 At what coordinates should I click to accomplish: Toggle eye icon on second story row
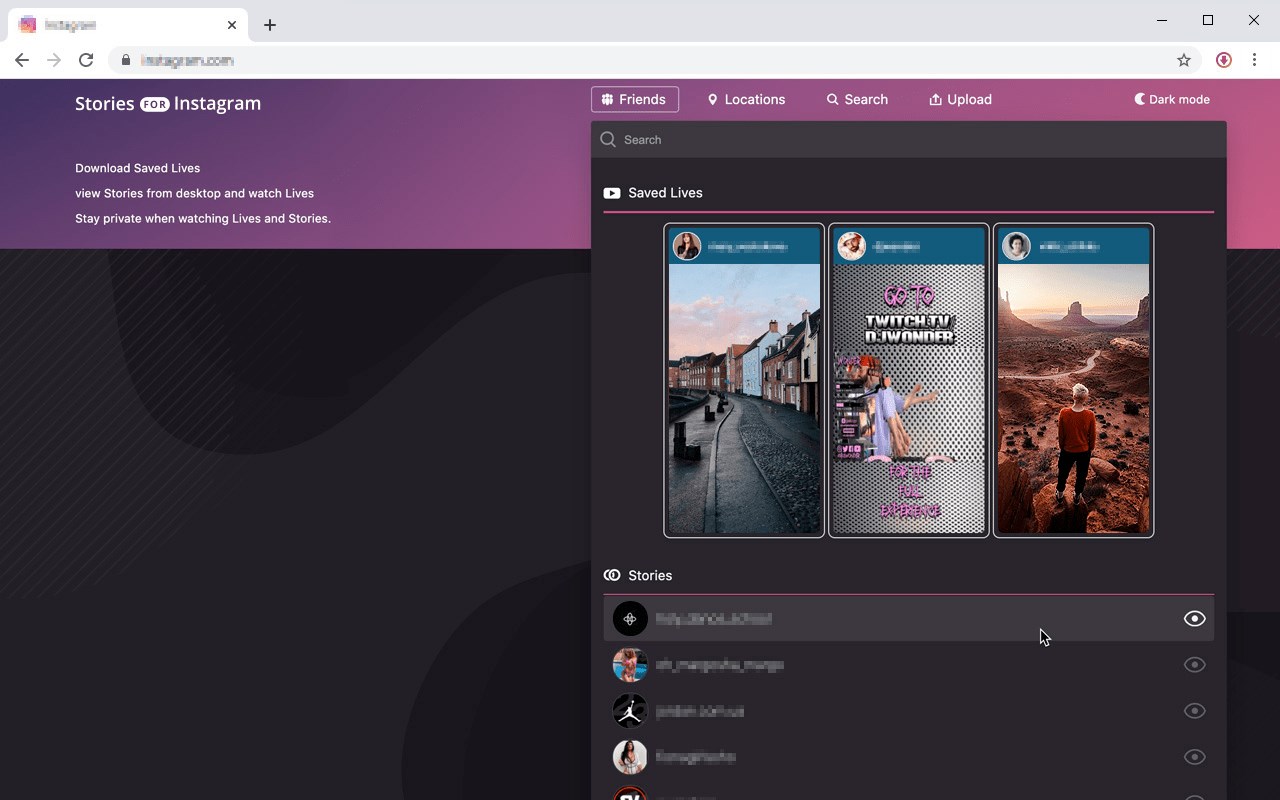[1194, 665]
